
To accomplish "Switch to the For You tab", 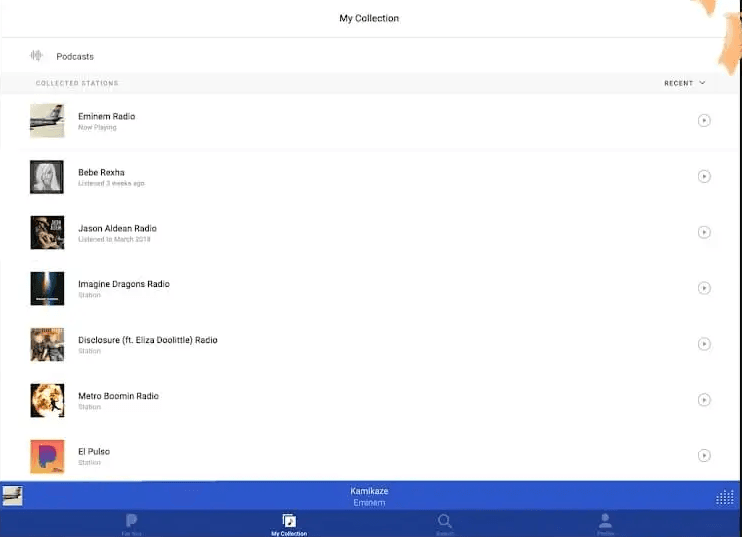I will (x=132, y=525).
